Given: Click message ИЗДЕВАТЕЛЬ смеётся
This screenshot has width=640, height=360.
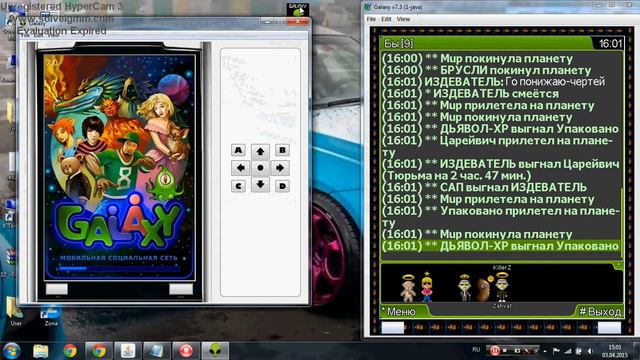Looking at the screenshot, I should click(471, 93).
